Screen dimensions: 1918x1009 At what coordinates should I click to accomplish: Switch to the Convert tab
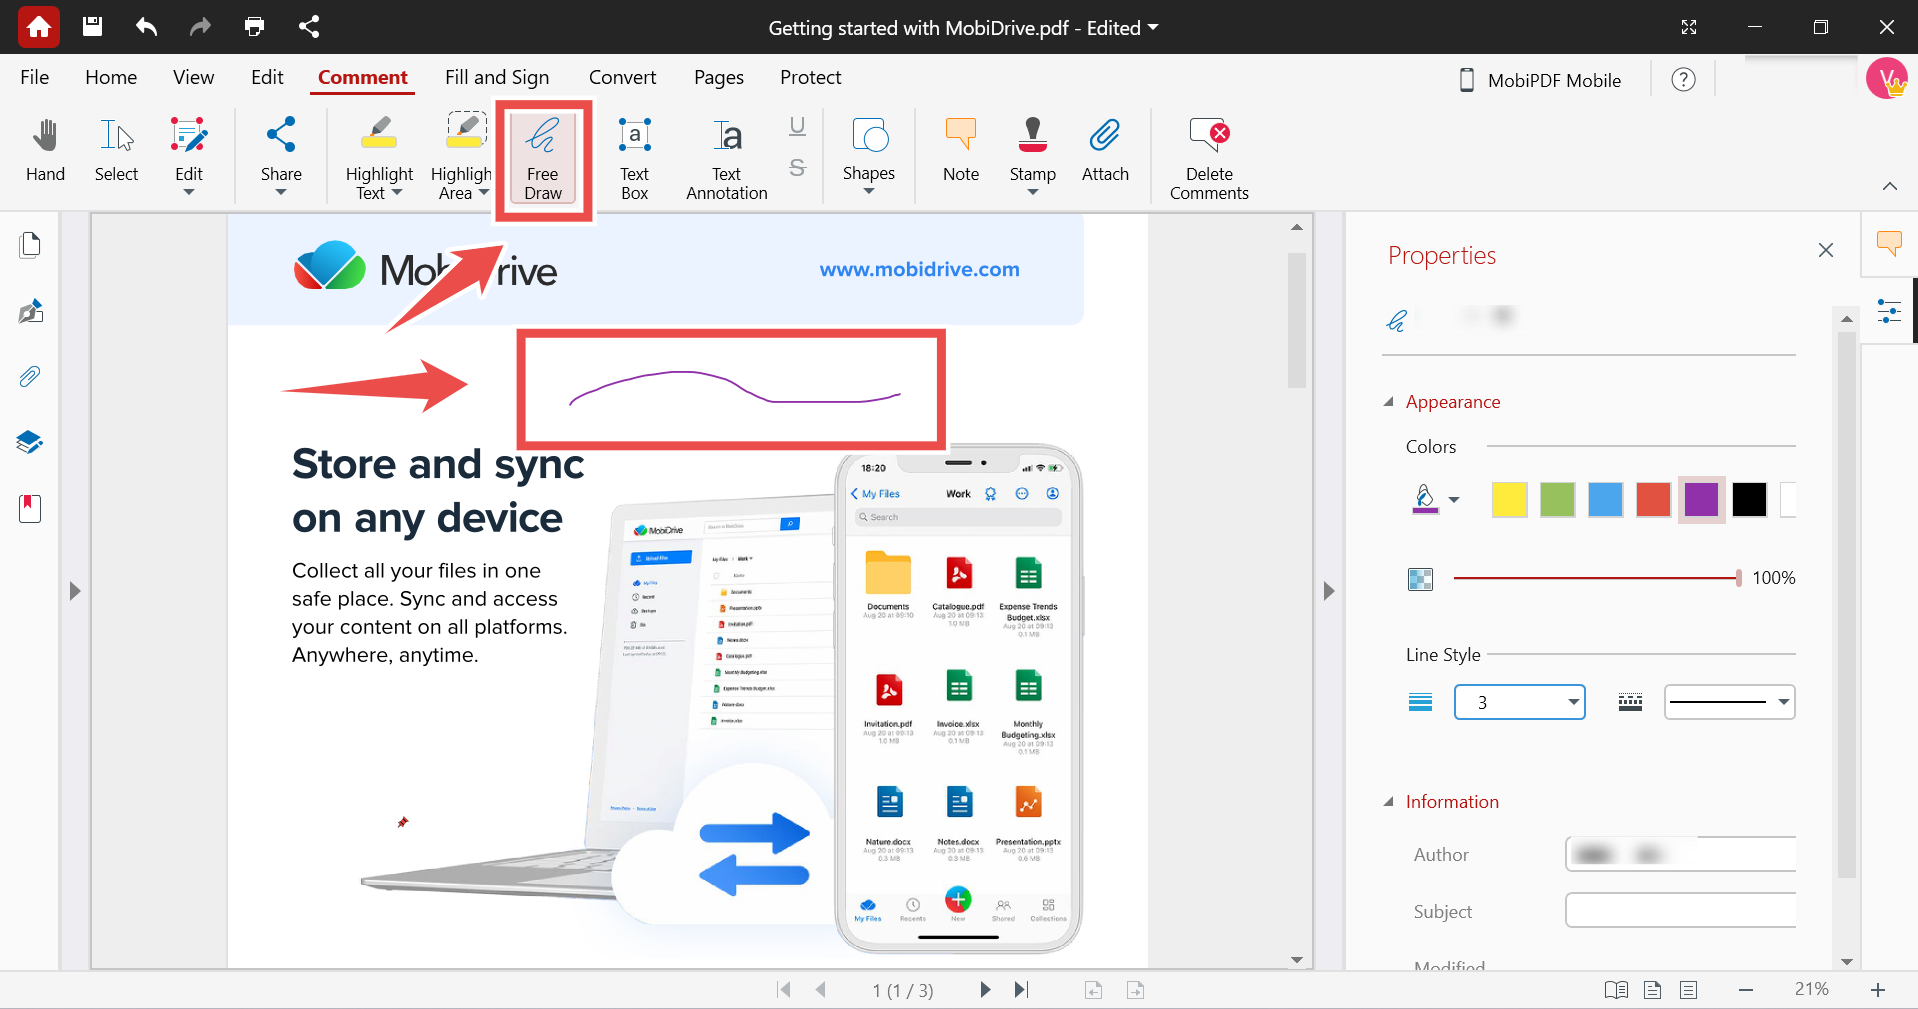(622, 77)
